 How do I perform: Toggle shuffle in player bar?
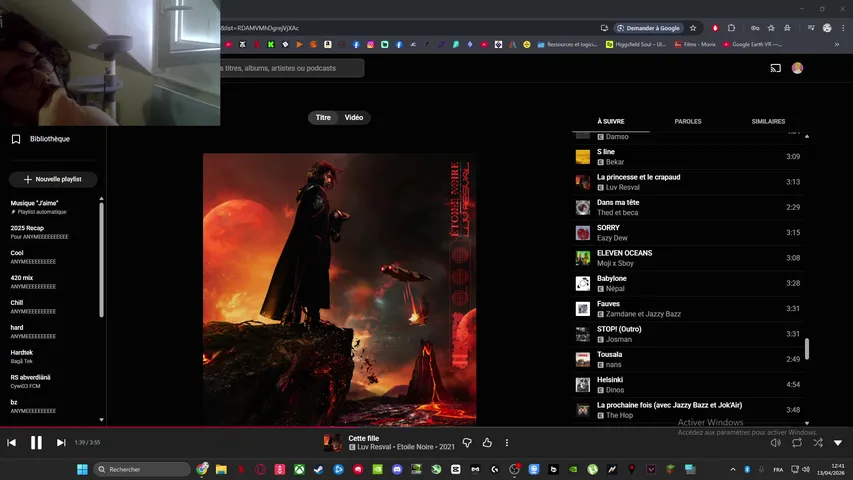click(x=818, y=443)
